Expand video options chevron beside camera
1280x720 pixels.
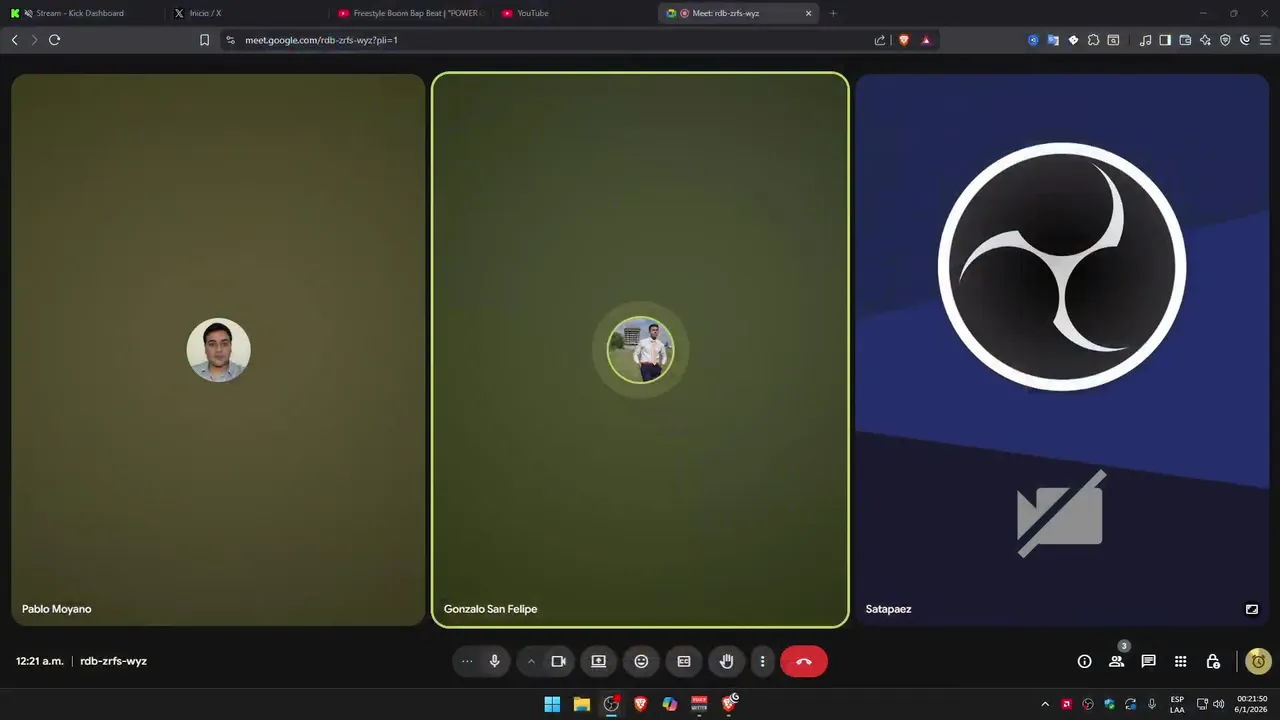pyautogui.click(x=531, y=661)
